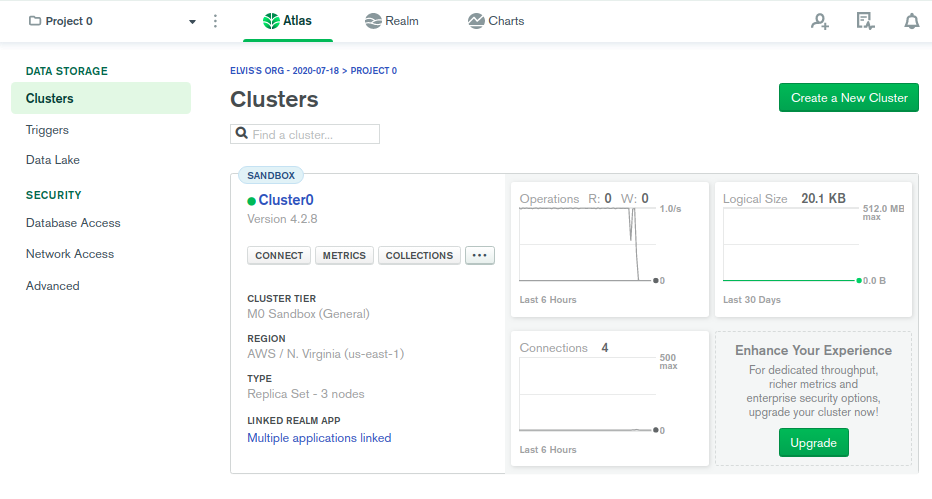Click the DATA STORAGE section header
The width and height of the screenshot is (932, 499).
click(x=67, y=71)
